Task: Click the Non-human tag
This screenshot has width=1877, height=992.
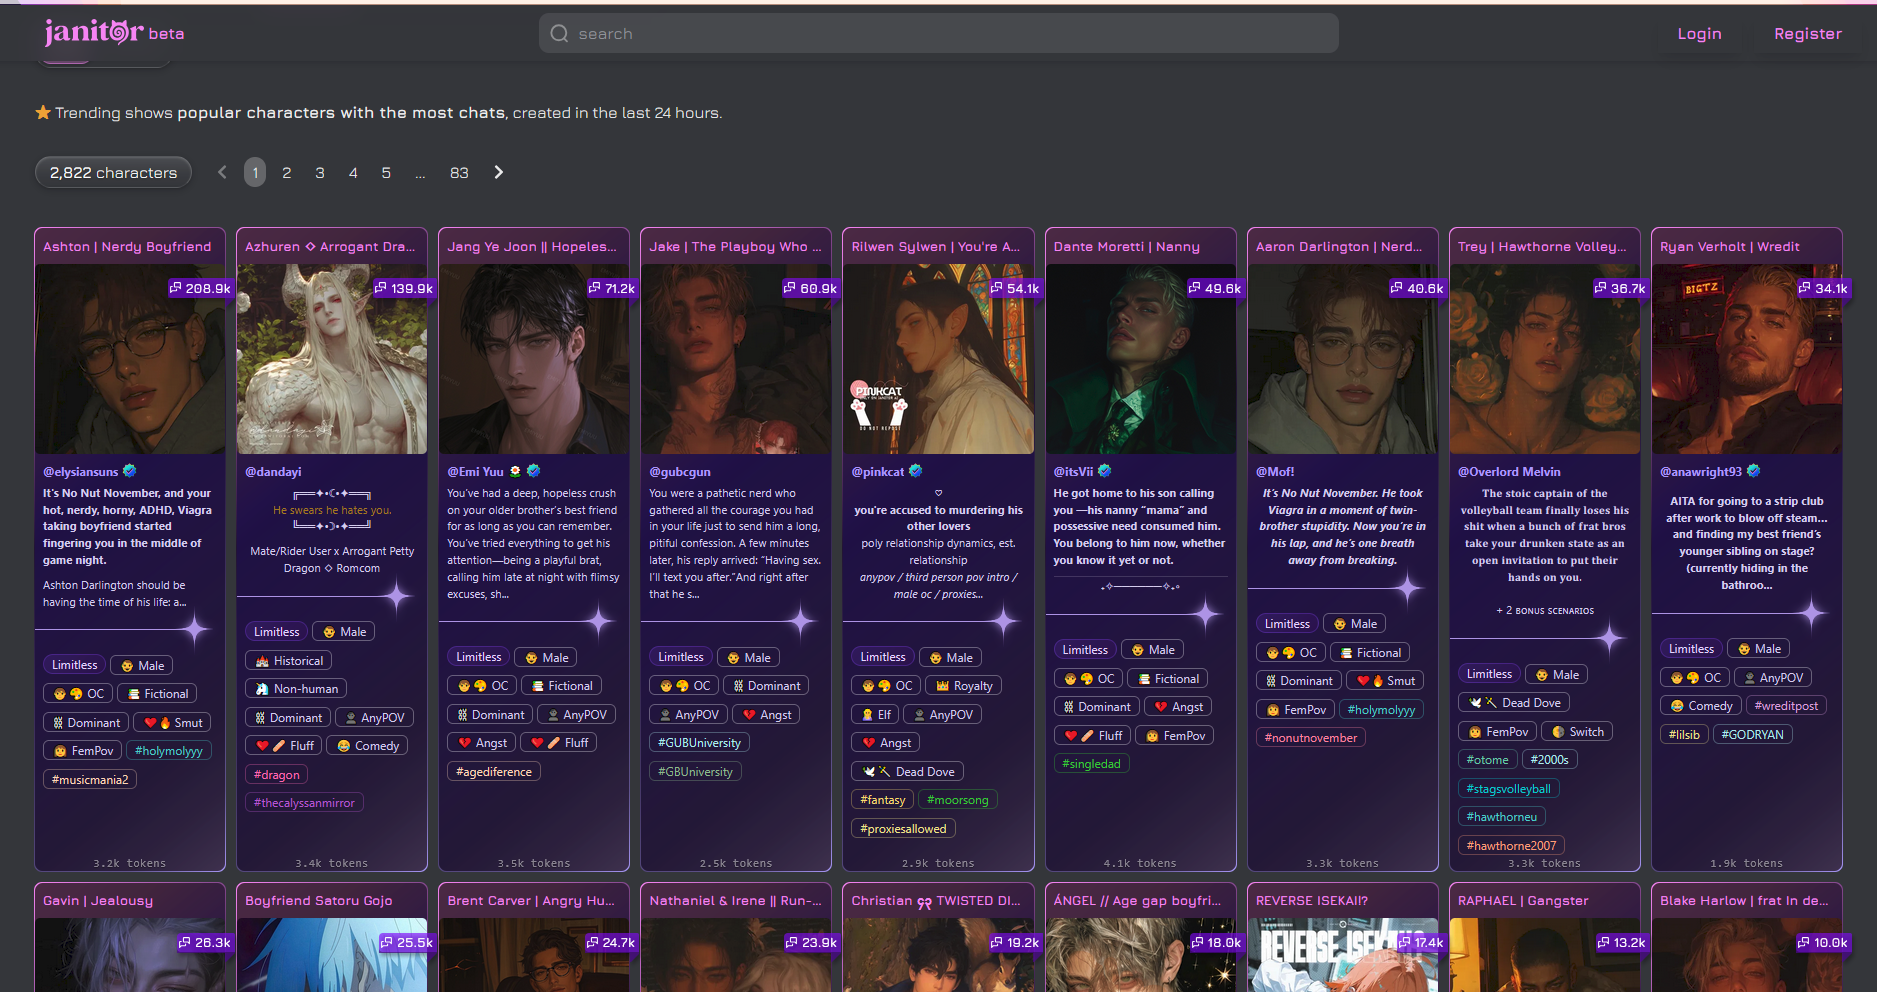Action: tap(296, 688)
